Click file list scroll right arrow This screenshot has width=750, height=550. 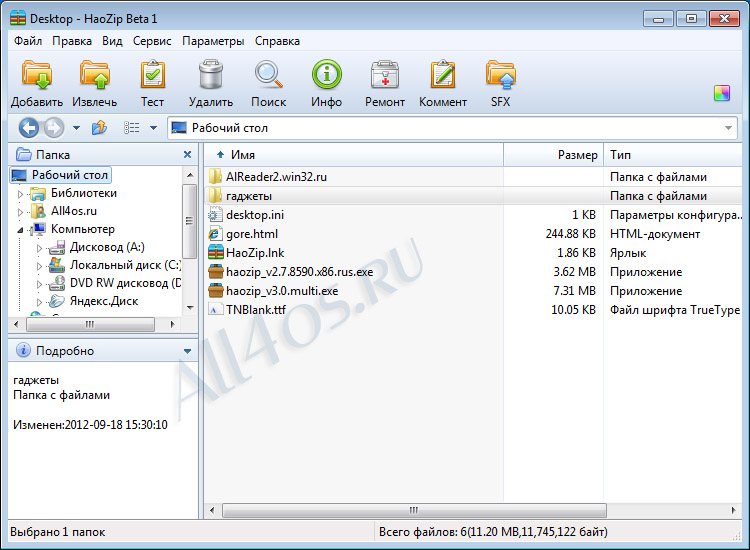pos(734,510)
